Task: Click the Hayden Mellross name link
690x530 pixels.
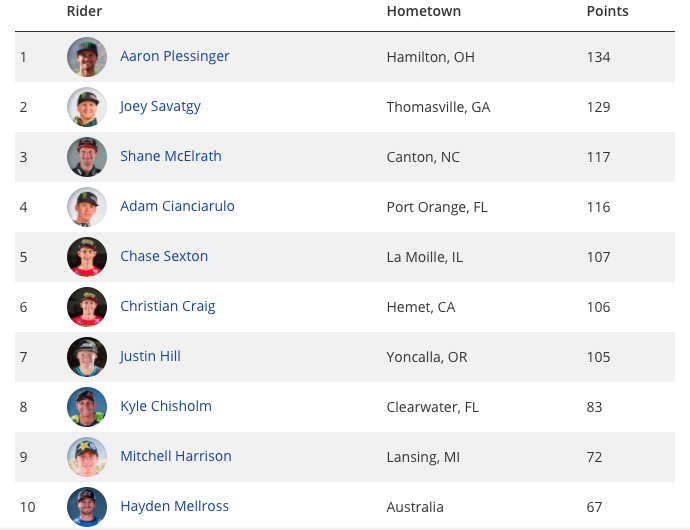Action: point(174,506)
